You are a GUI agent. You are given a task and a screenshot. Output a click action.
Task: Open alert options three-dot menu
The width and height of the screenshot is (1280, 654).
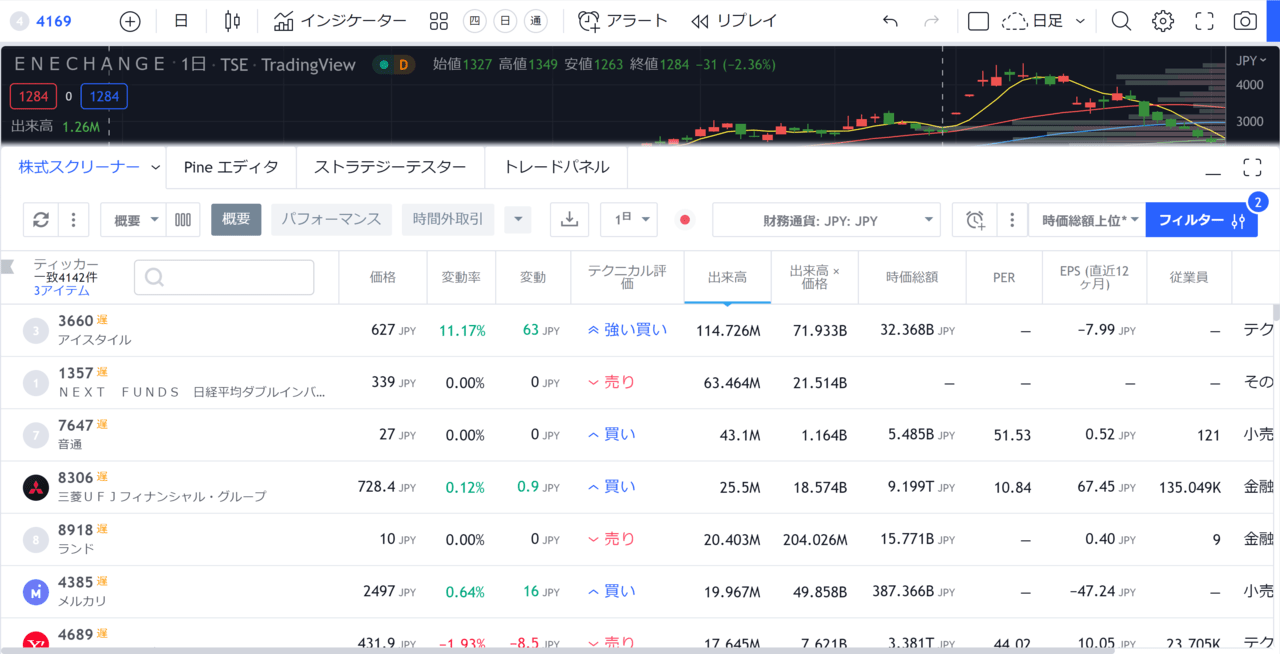pyautogui.click(x=1012, y=220)
